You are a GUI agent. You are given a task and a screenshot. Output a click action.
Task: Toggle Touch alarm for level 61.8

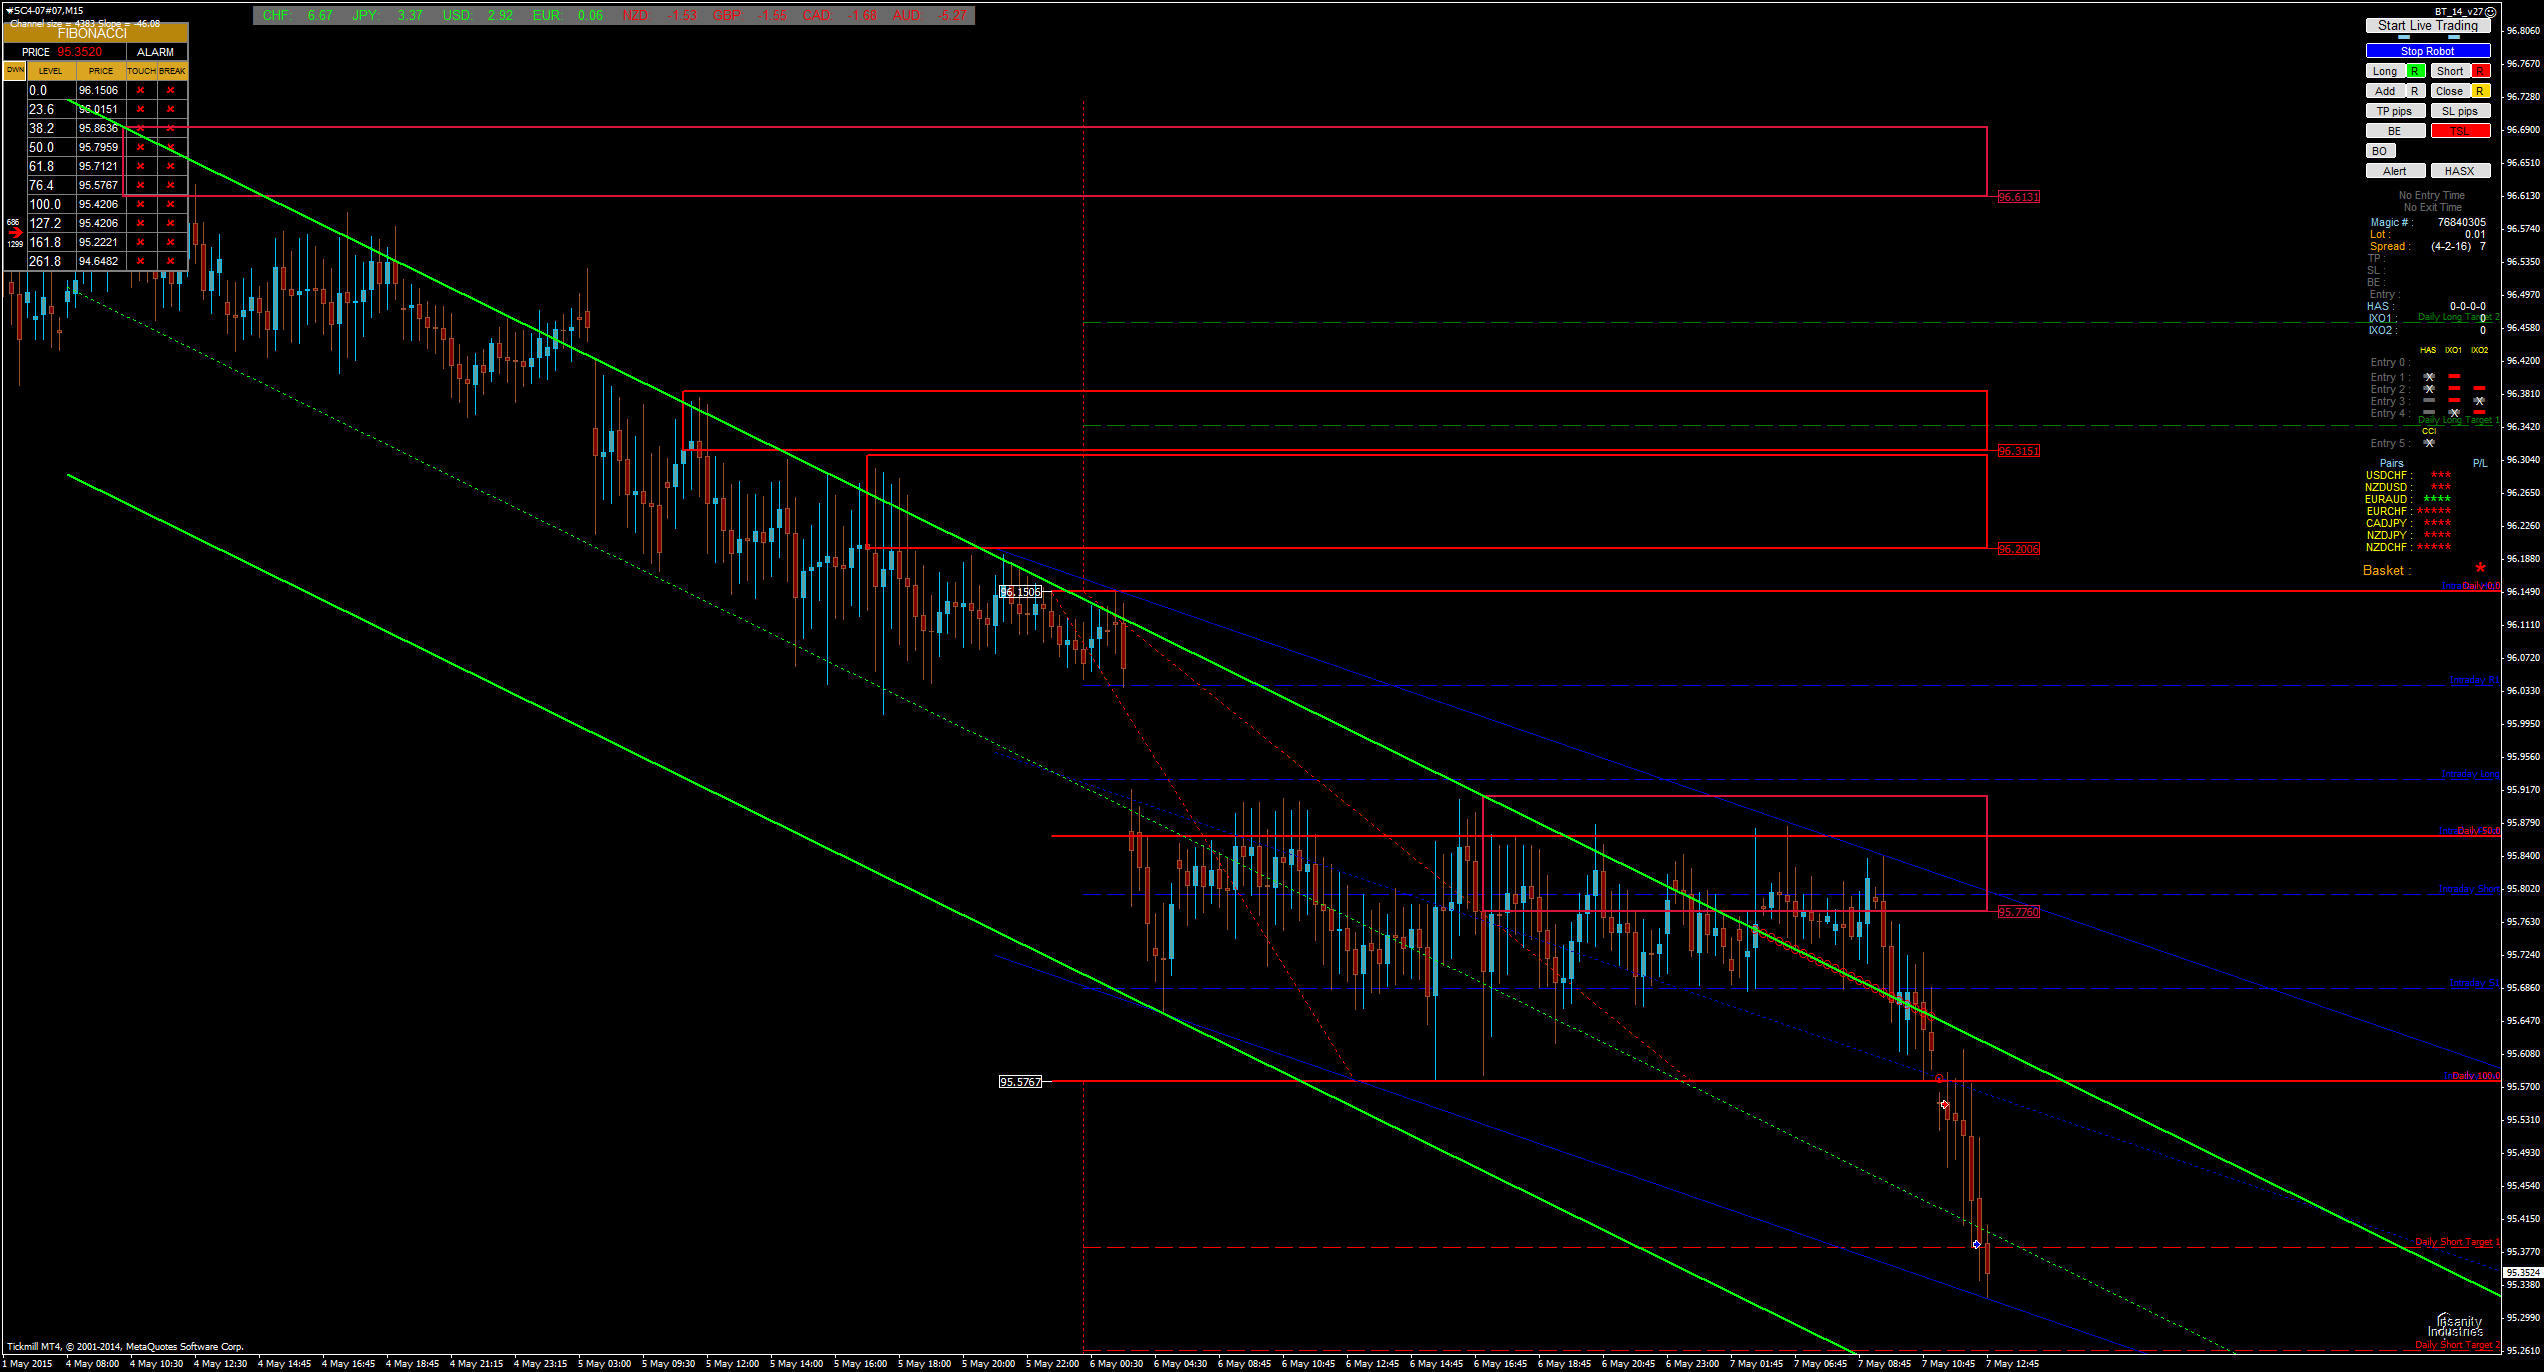(141, 166)
